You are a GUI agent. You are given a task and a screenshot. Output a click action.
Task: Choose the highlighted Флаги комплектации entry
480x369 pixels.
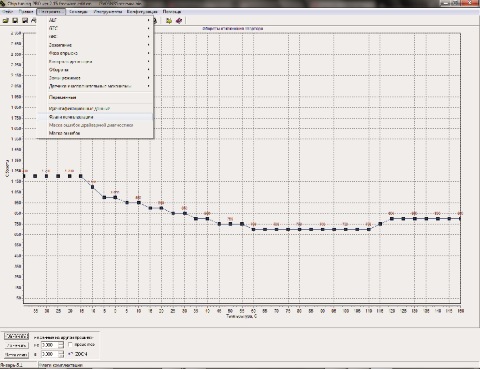pyautogui.click(x=95, y=117)
